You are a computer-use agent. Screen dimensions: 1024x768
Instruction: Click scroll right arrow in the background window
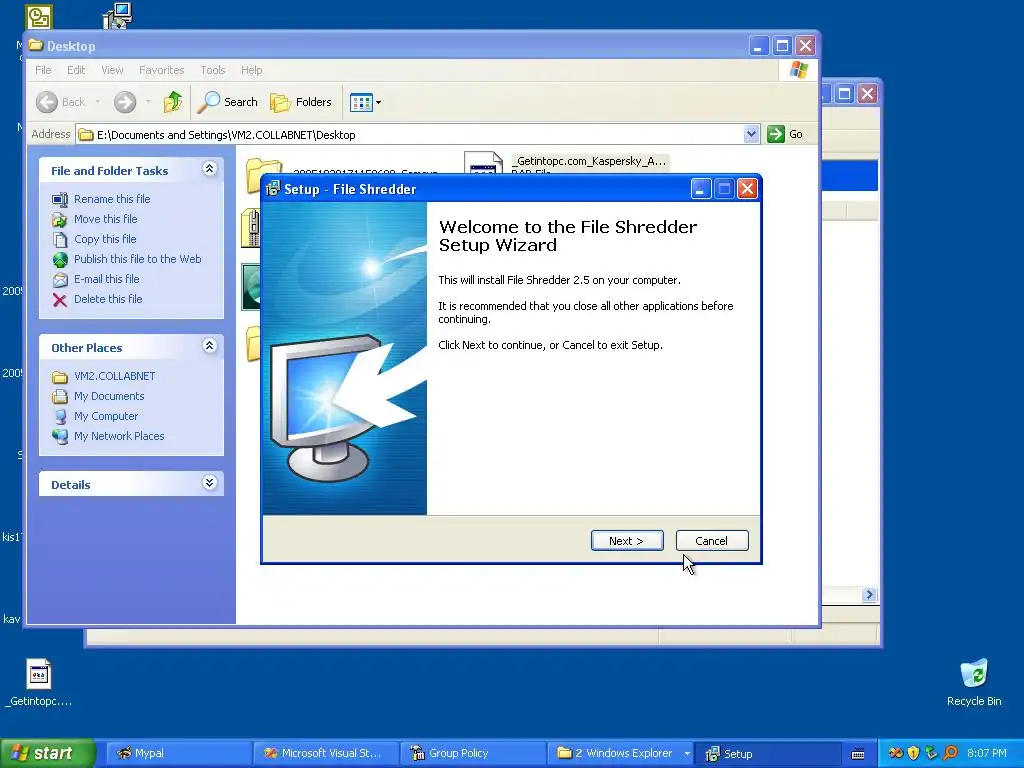click(869, 594)
